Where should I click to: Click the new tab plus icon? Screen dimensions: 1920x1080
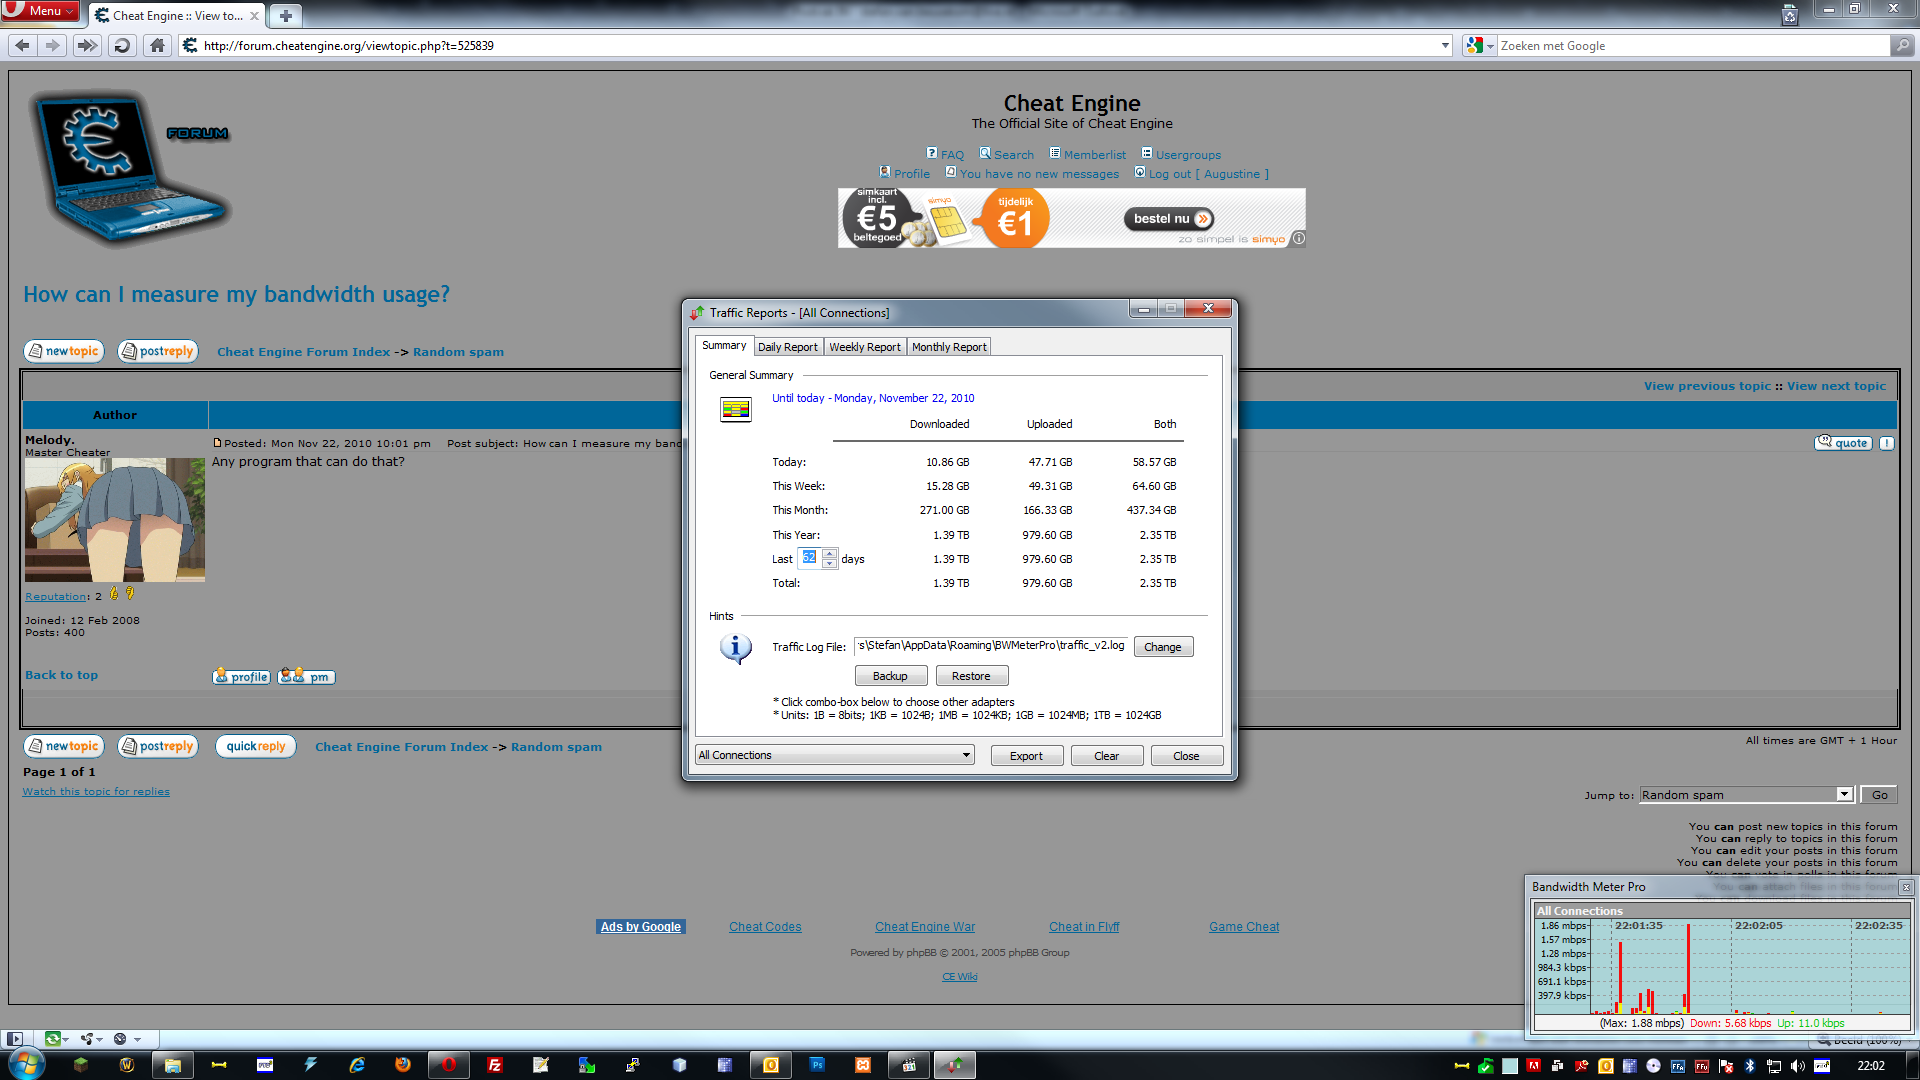click(286, 16)
